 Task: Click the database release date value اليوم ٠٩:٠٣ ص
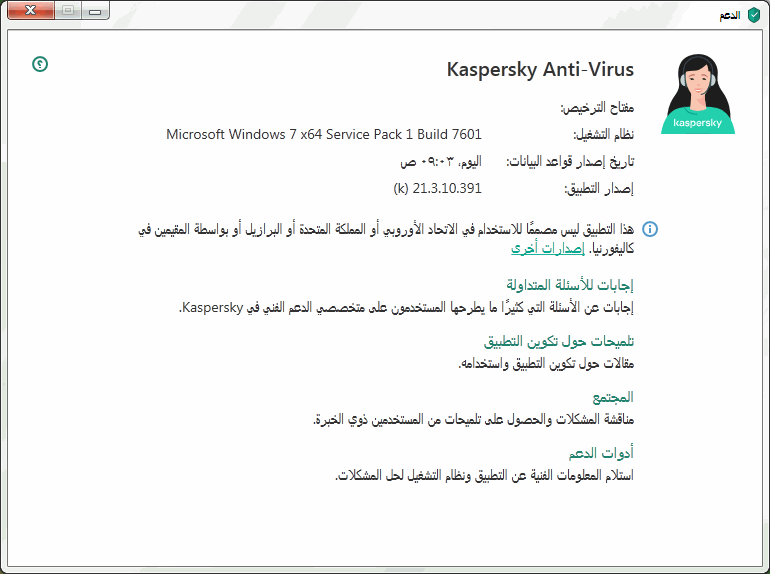440,162
